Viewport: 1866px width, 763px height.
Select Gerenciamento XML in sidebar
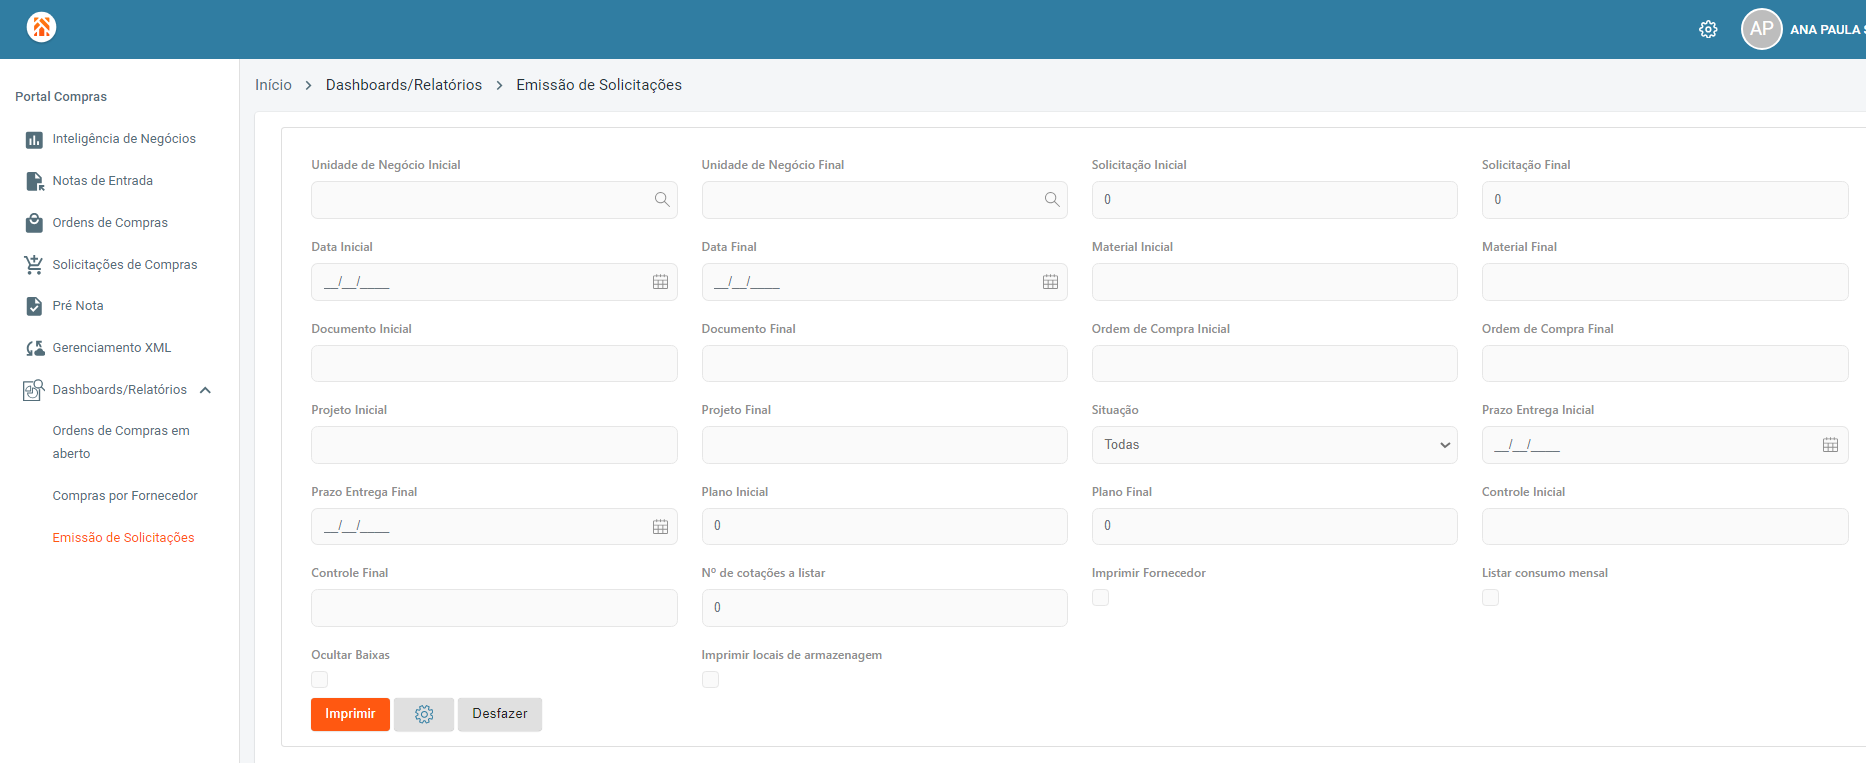112,348
